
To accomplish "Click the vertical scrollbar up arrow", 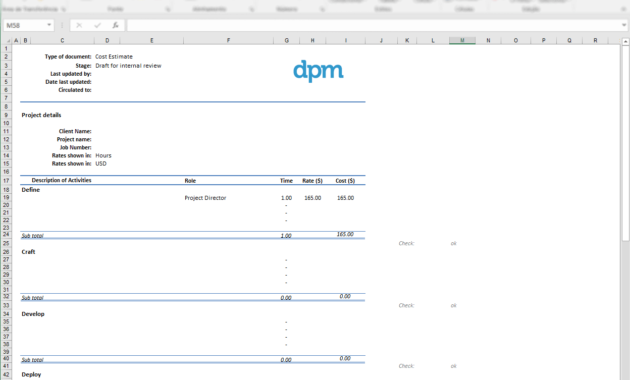I will pos(625,41).
